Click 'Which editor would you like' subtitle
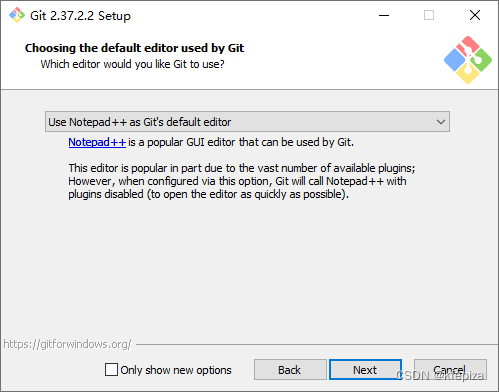 (133, 64)
